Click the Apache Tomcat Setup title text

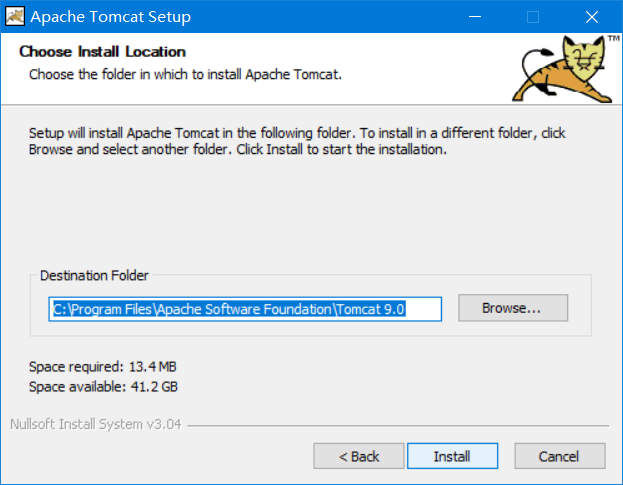[110, 17]
